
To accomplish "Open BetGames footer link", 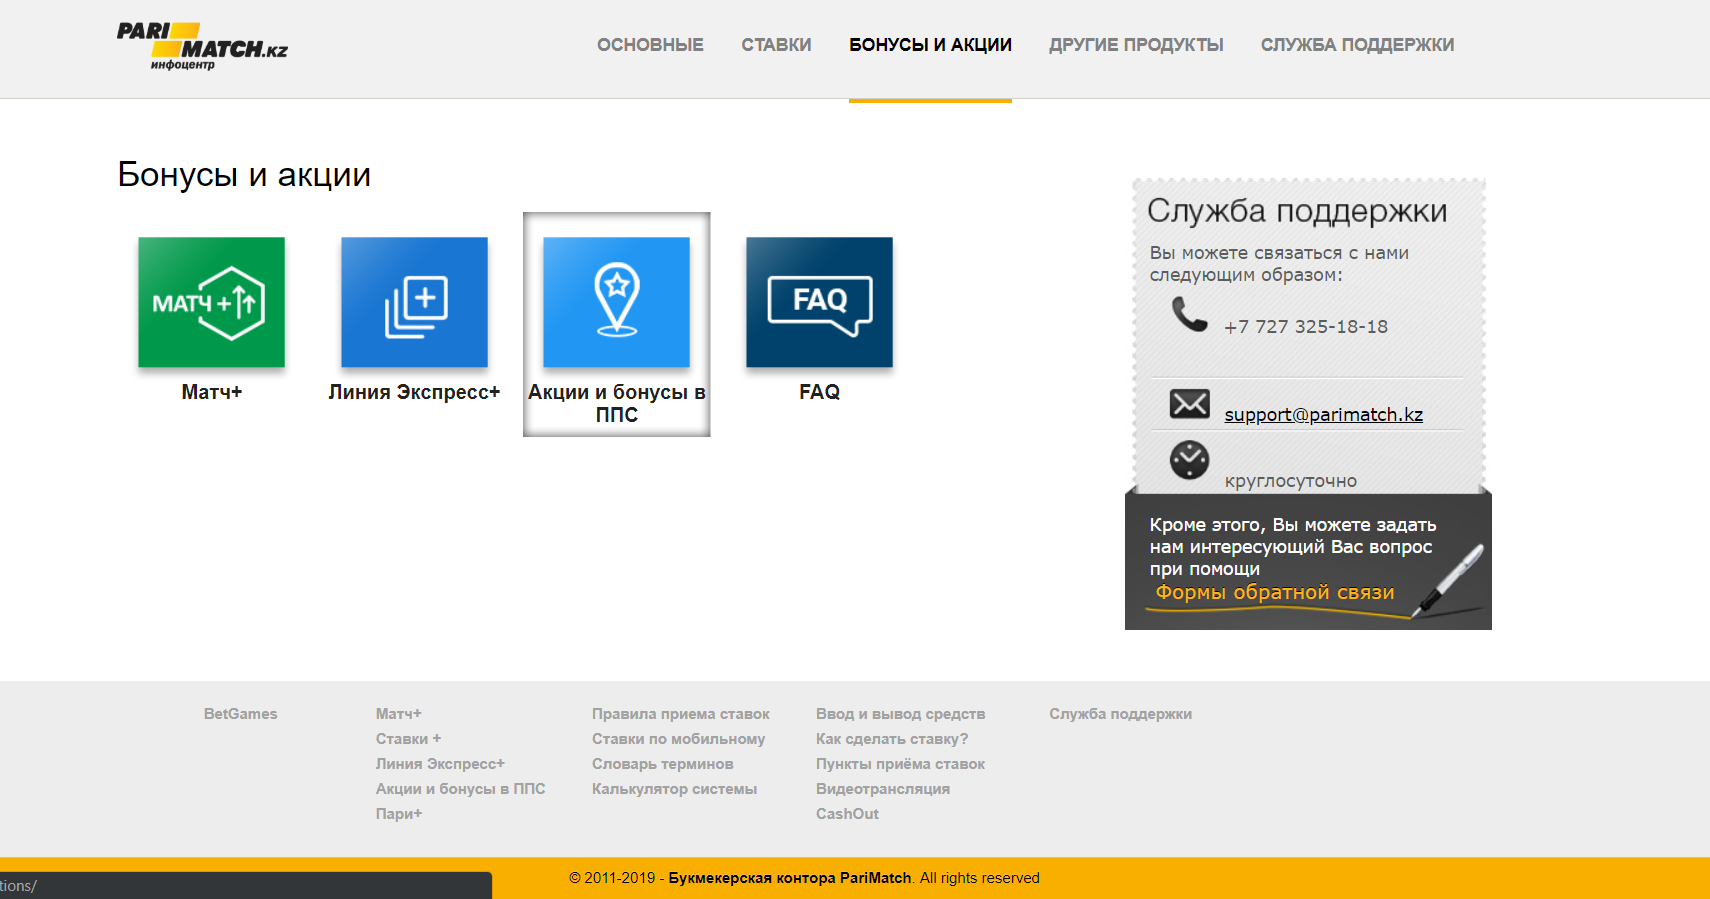I will tap(240, 714).
